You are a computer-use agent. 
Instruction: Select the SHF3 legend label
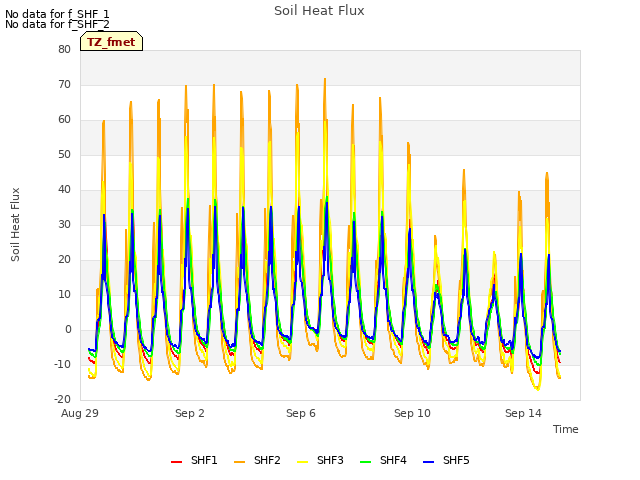pos(330,460)
